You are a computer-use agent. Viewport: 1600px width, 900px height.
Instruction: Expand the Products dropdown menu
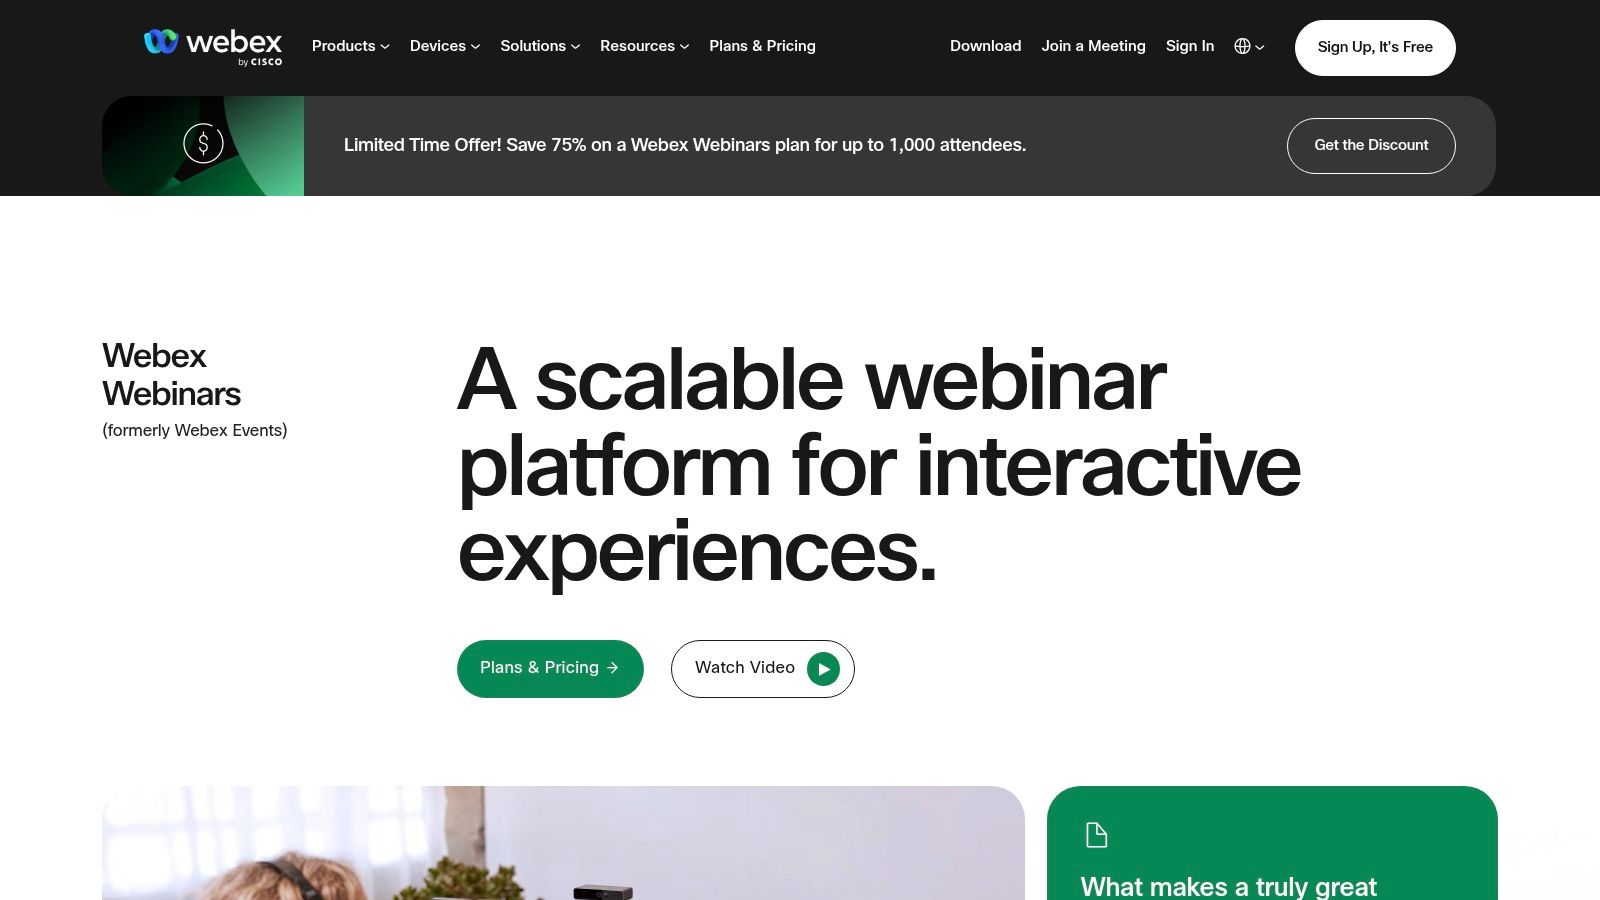pos(350,46)
